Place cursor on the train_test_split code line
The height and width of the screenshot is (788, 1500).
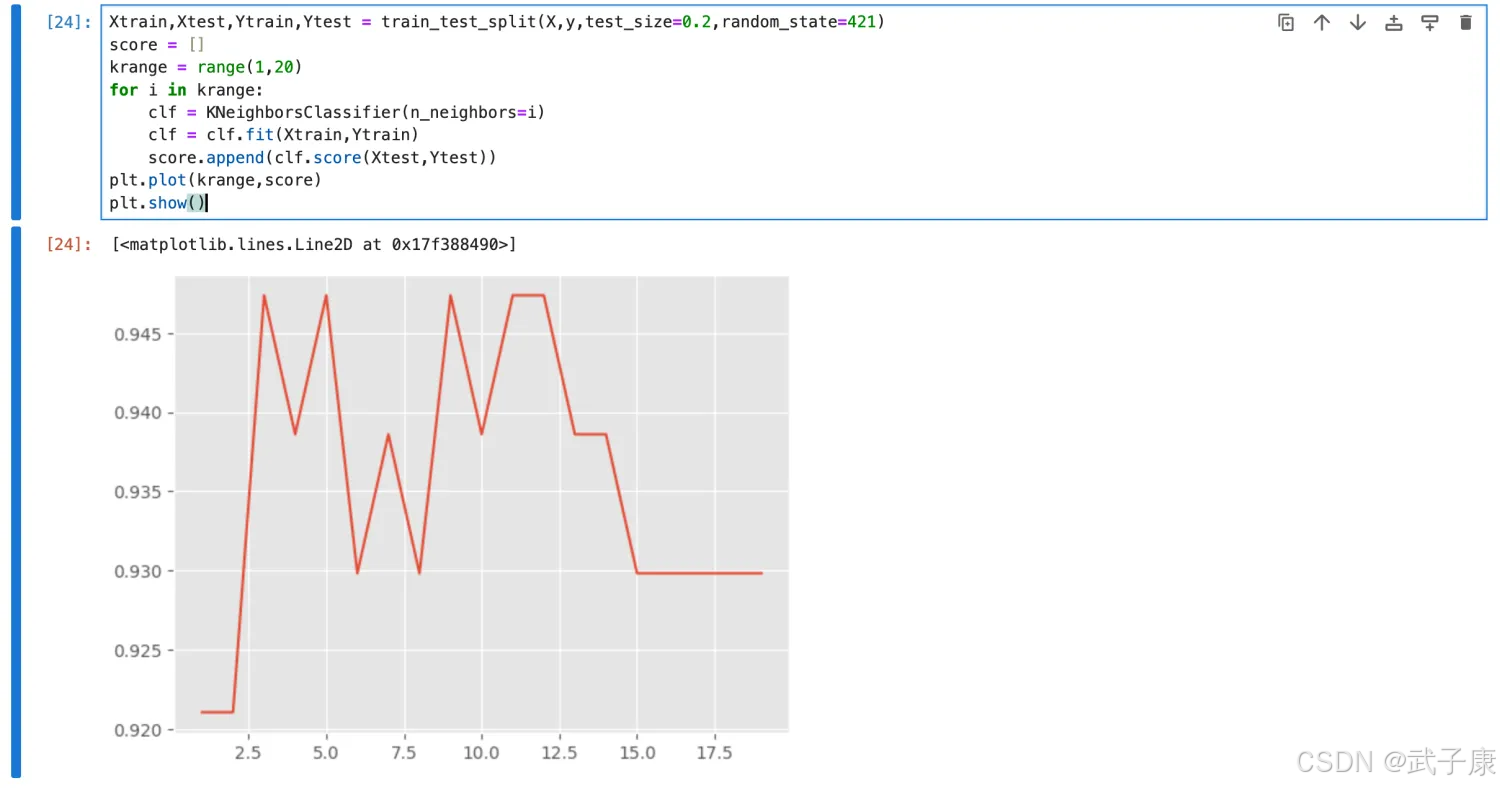click(497, 21)
